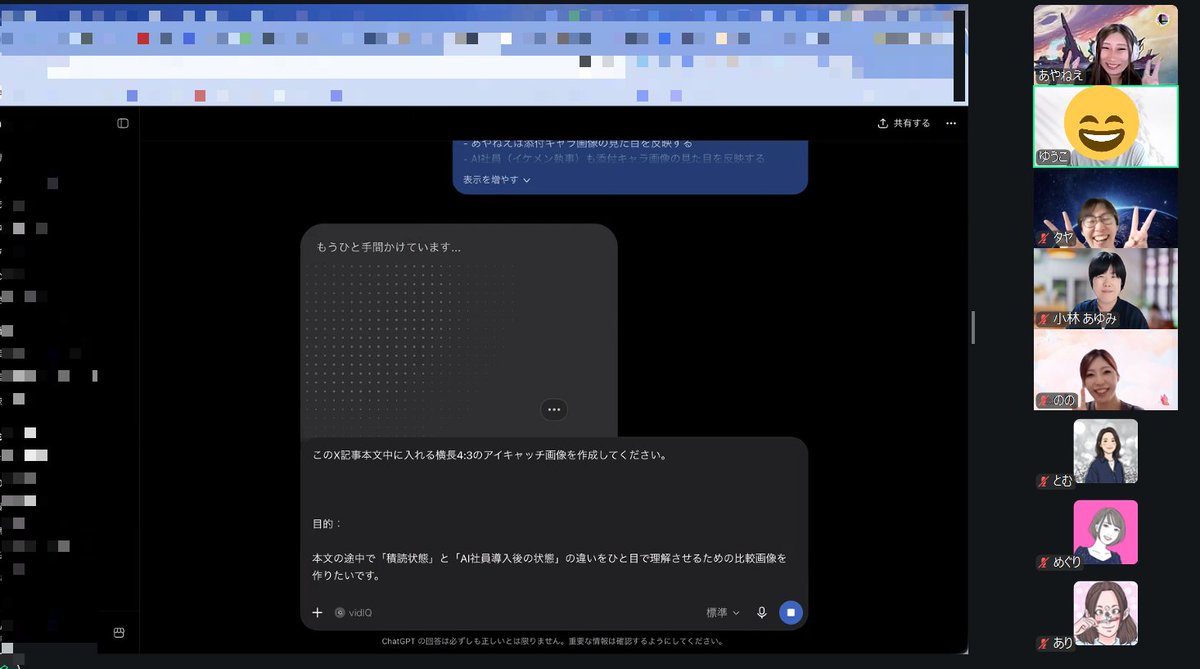
Task: Click the microphone dictation icon
Action: [x=762, y=612]
